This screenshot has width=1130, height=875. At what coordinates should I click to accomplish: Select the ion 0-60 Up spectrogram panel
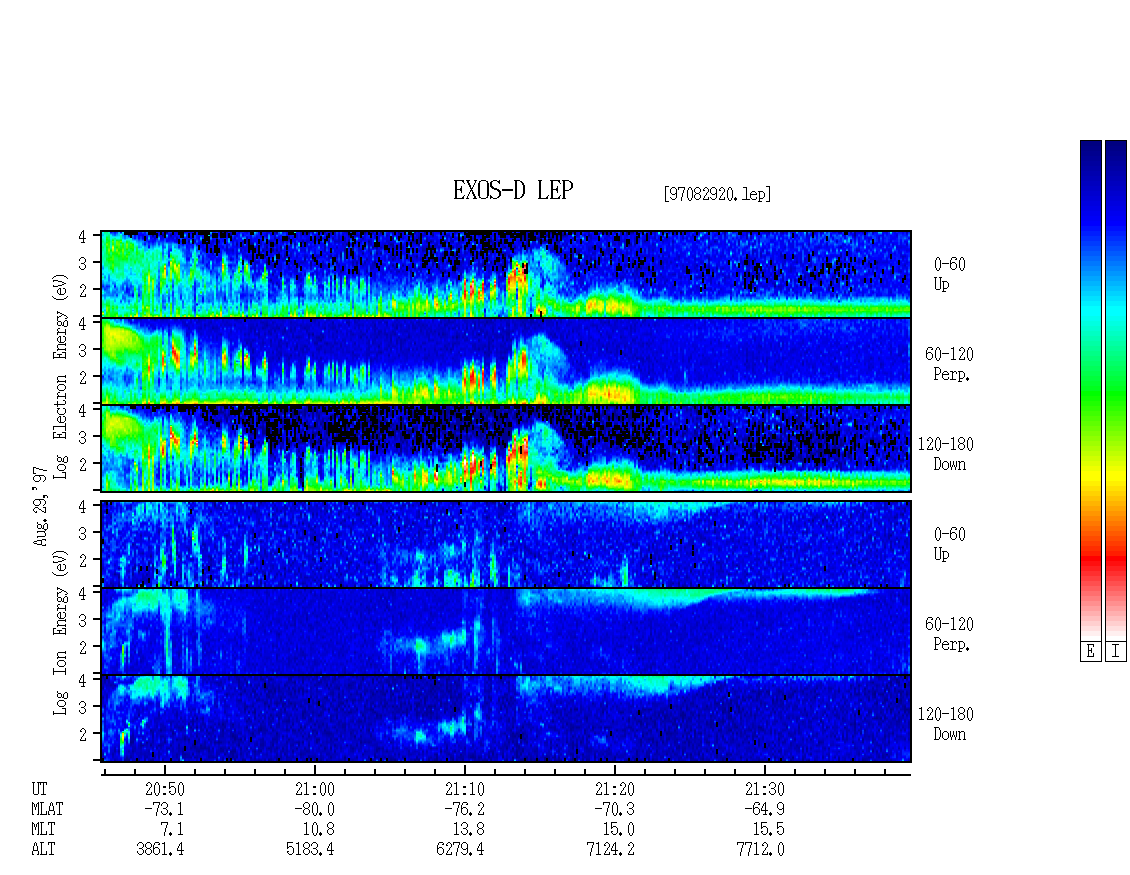(506, 544)
